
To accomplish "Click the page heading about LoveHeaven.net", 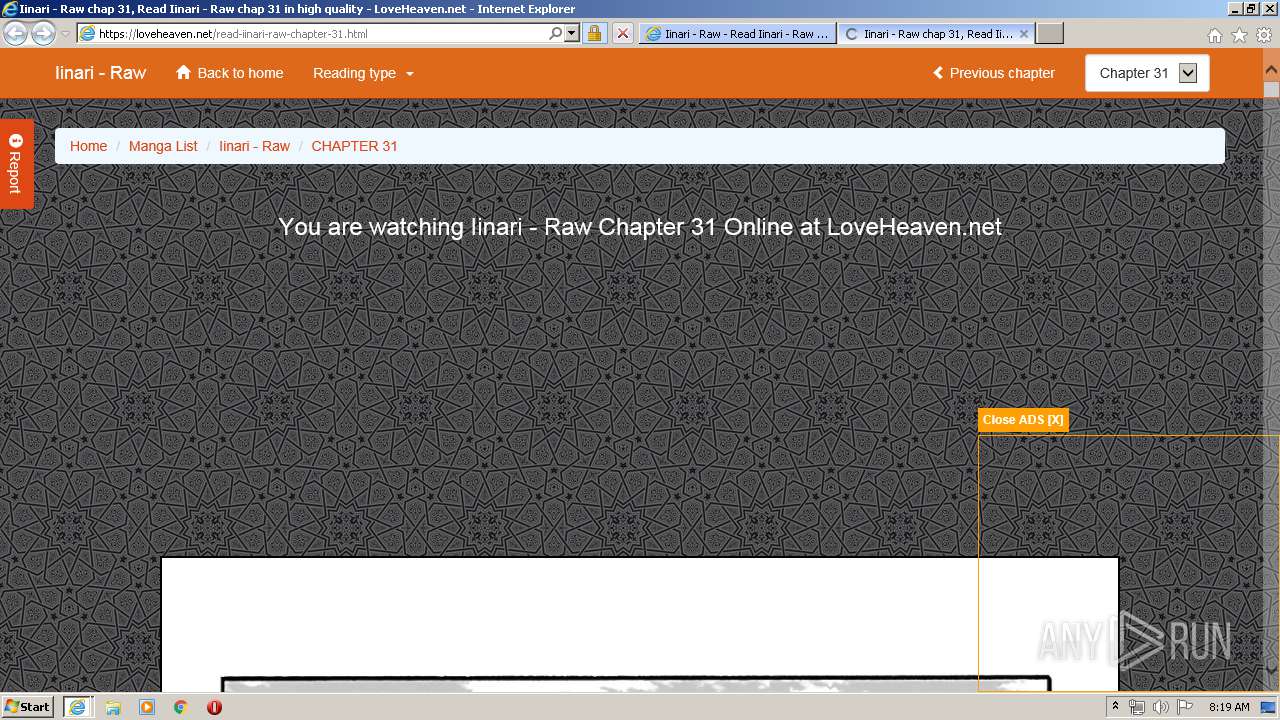I will pos(640,227).
